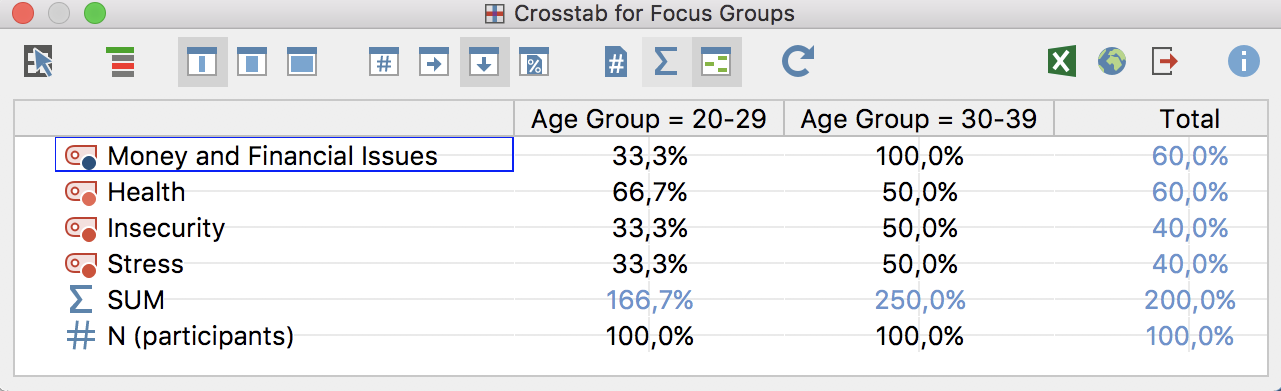This screenshot has height=391, width=1281.
Task: Click the 50,0% cell in the Insecurity row
Action: [x=919, y=228]
